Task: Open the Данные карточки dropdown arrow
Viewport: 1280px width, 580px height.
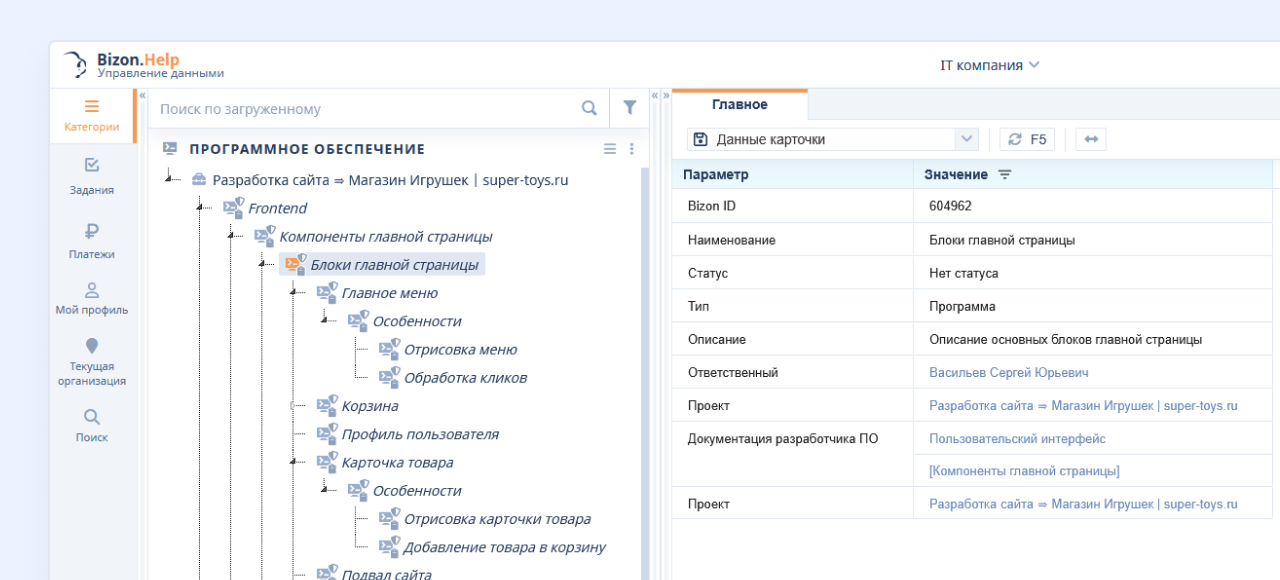Action: click(x=966, y=139)
